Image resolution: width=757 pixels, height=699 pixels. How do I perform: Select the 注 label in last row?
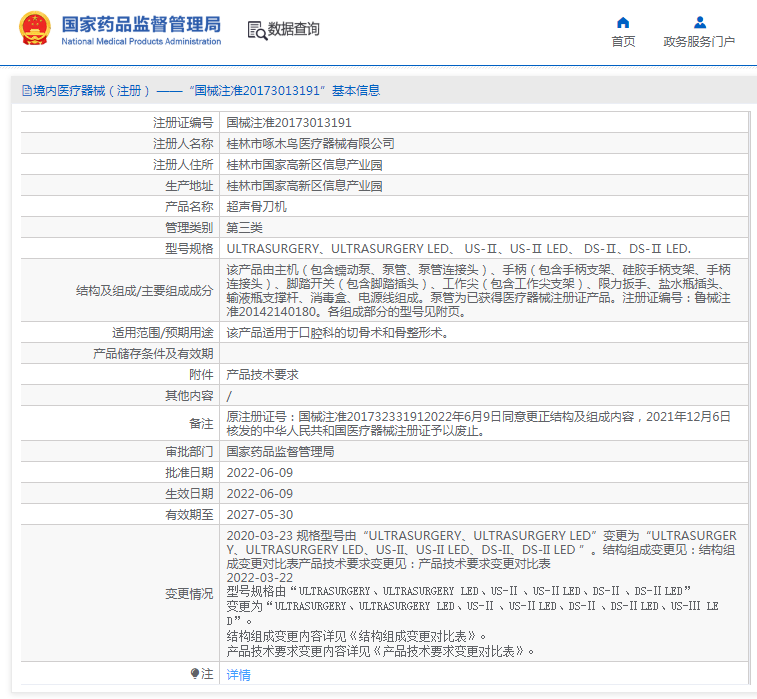pos(207,673)
